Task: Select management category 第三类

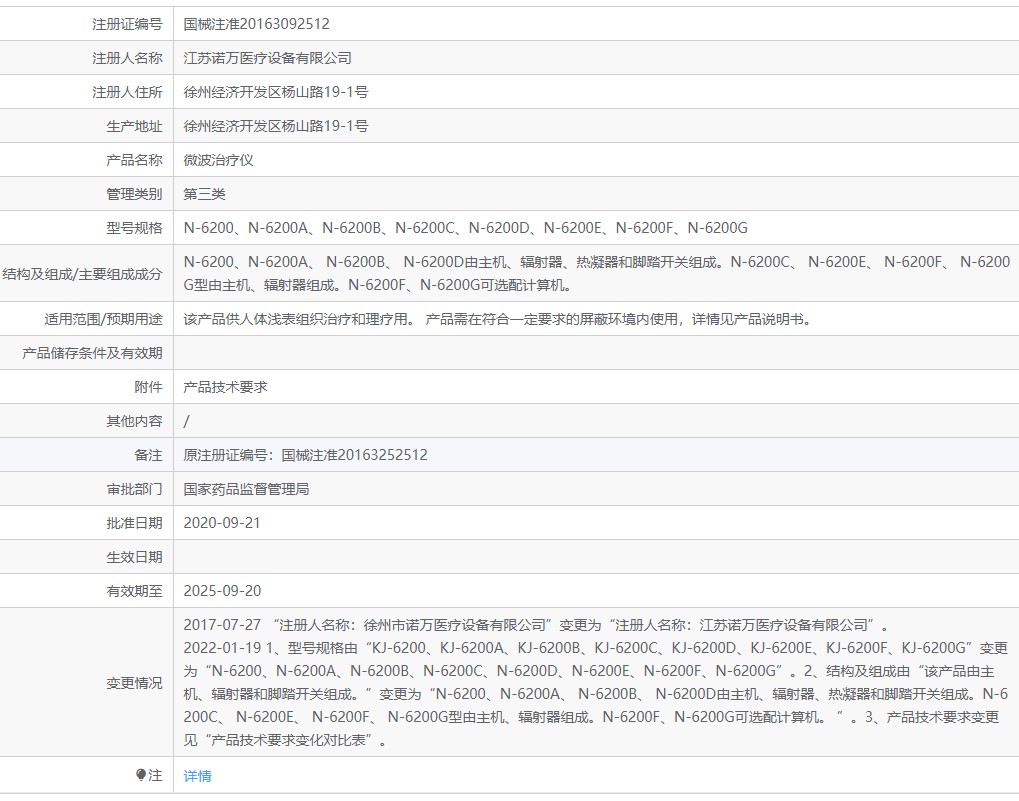Action: pyautogui.click(x=204, y=194)
